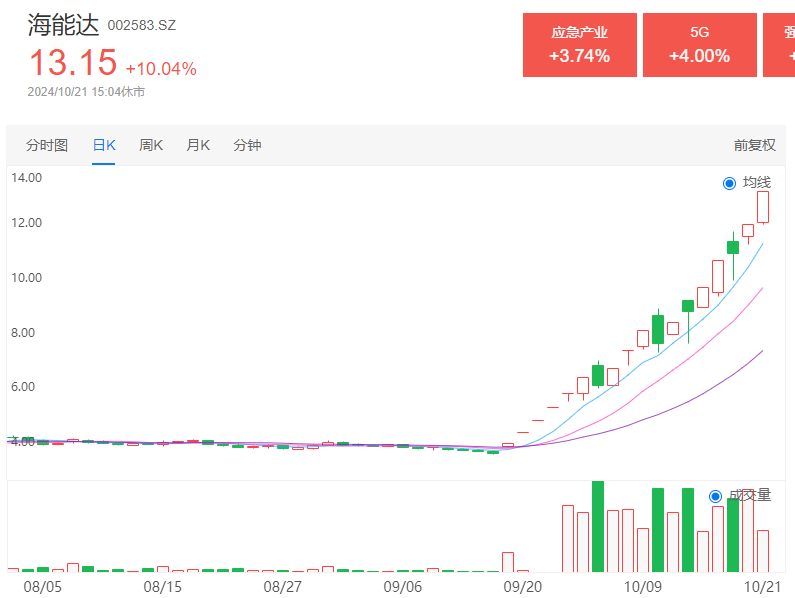Click the 09/06 date axis label
This screenshot has width=795, height=598.
click(403, 587)
